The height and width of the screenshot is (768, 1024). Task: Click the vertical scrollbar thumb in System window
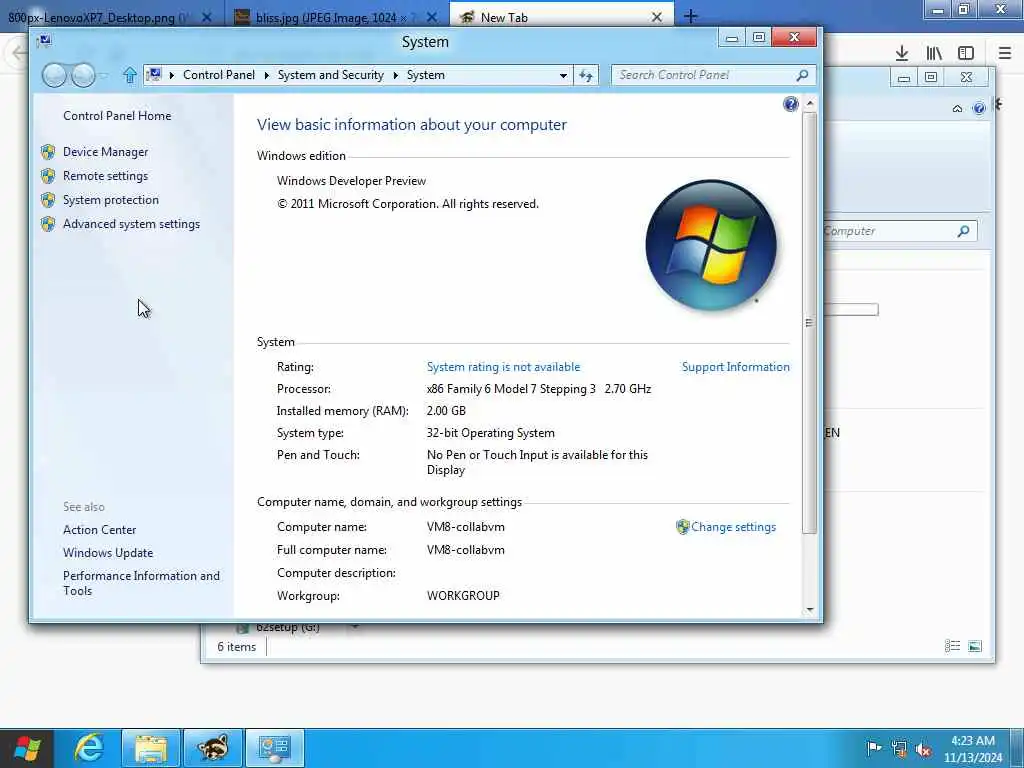(810, 323)
